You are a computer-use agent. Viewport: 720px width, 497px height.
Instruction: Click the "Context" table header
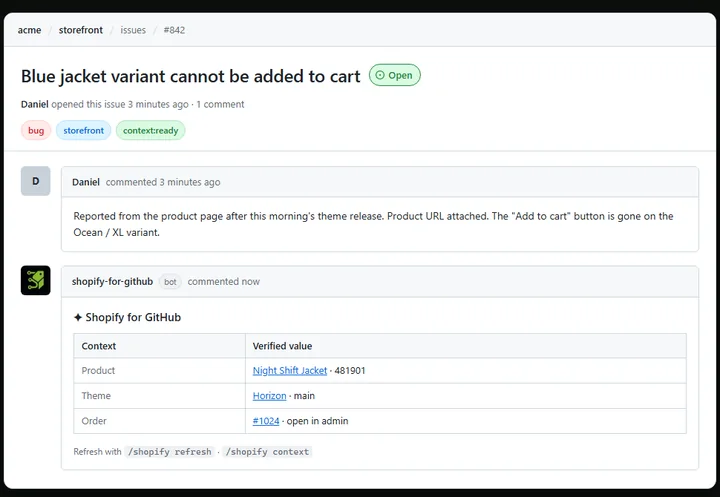point(99,346)
